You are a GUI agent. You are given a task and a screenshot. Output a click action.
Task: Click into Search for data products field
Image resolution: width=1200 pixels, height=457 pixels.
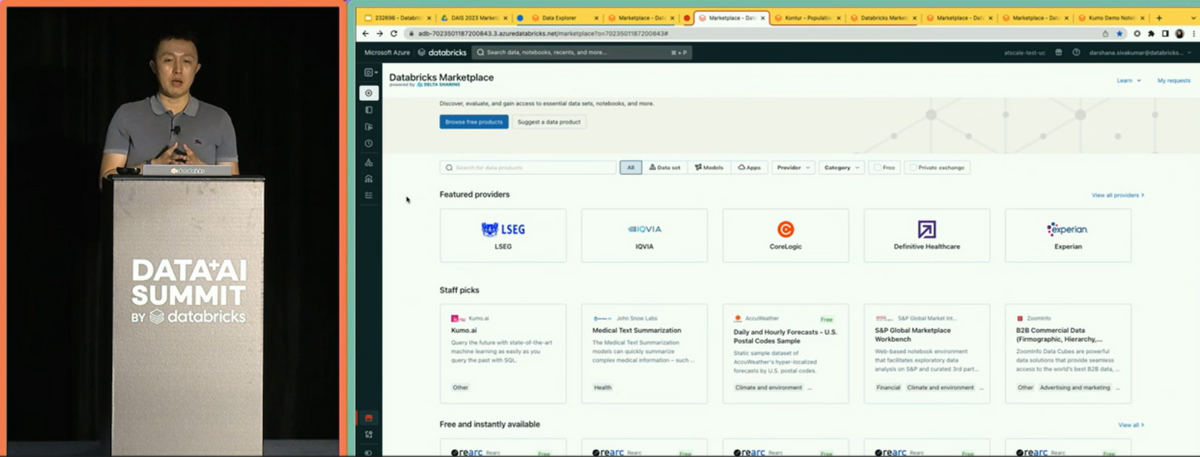click(528, 168)
